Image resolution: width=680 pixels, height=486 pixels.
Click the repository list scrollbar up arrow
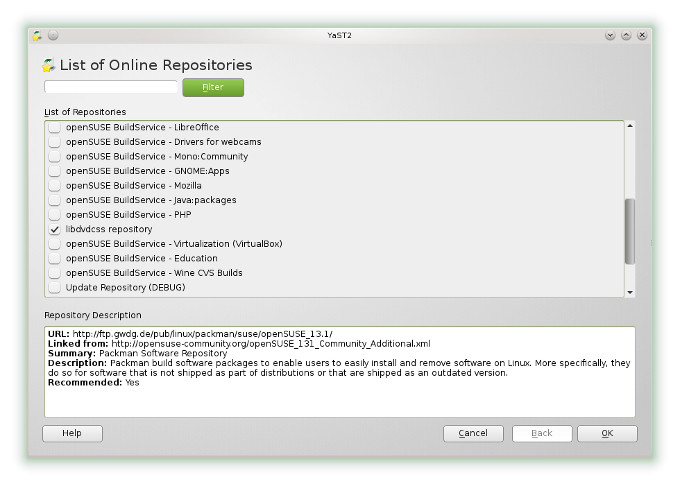coord(630,126)
